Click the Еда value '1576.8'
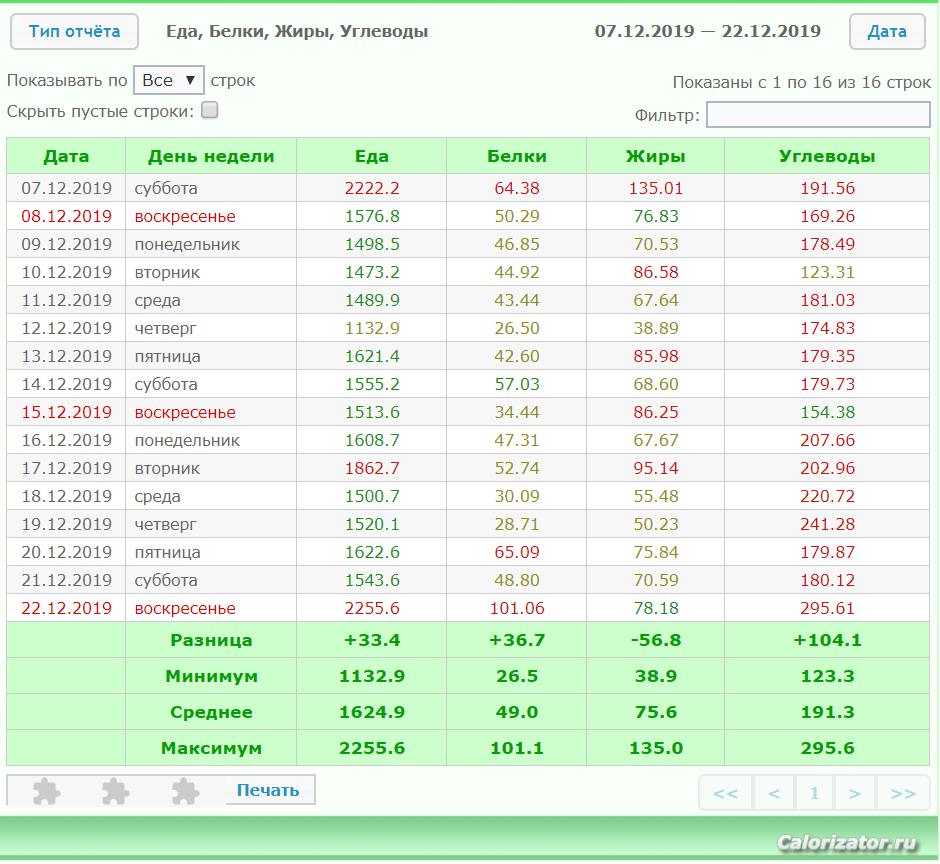 (x=372, y=216)
